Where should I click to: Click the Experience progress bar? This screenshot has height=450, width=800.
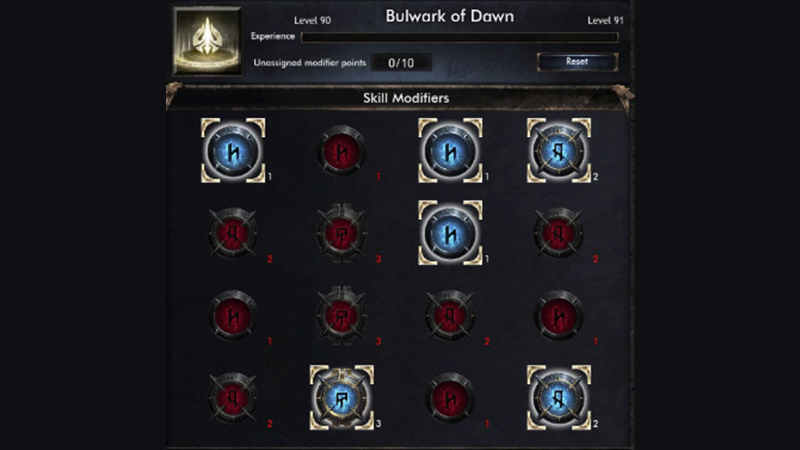pyautogui.click(x=459, y=37)
